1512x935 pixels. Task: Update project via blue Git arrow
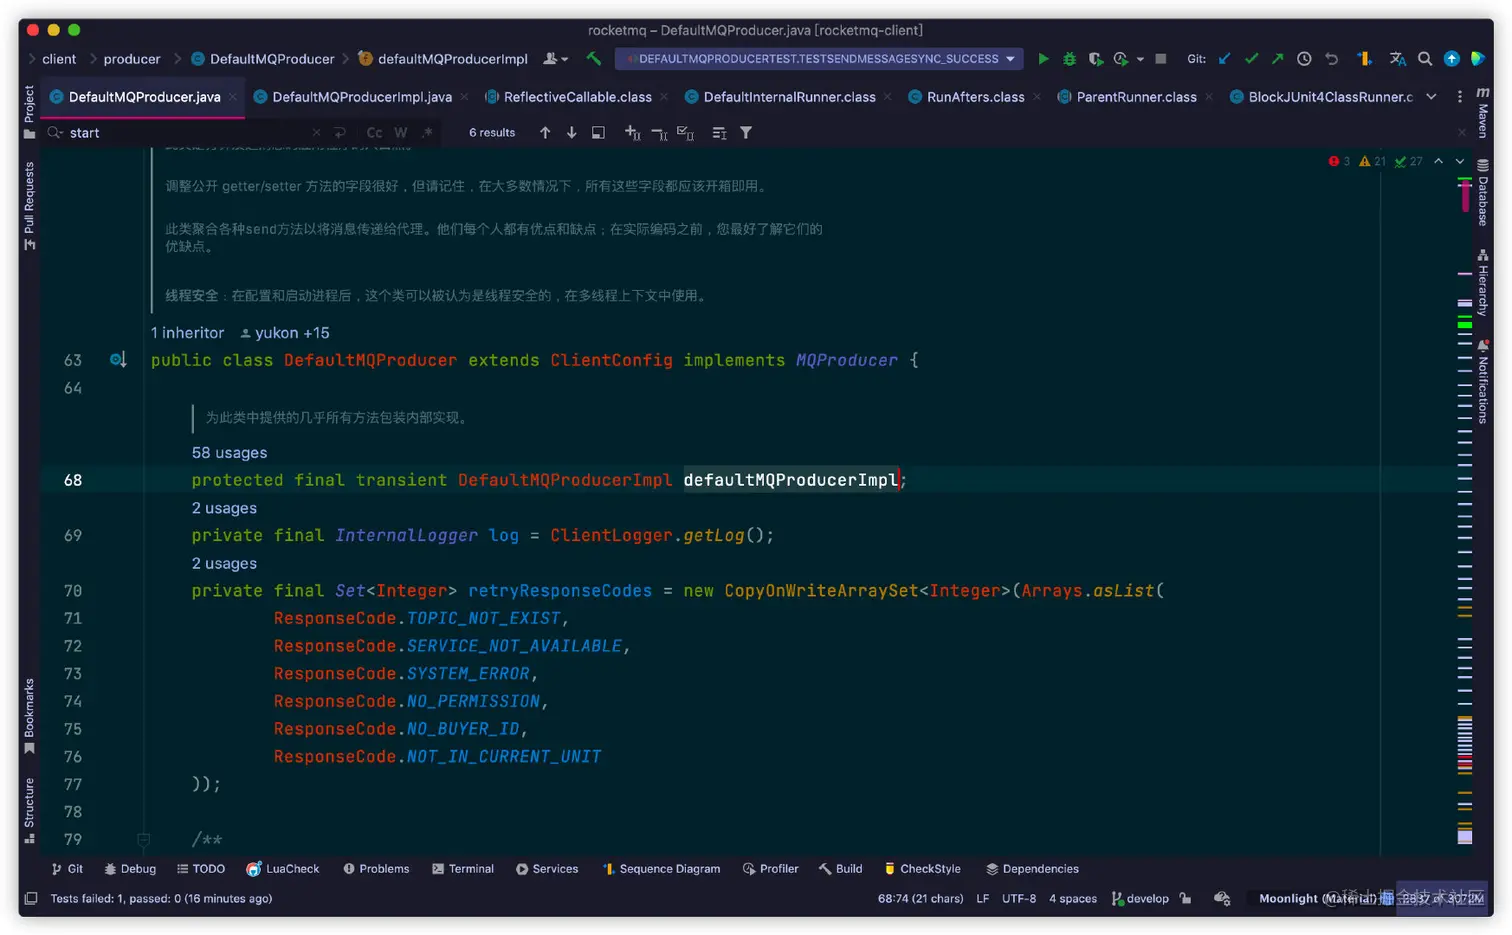1225,59
